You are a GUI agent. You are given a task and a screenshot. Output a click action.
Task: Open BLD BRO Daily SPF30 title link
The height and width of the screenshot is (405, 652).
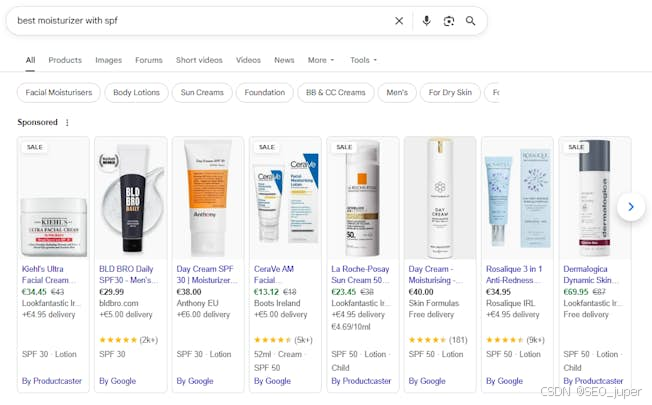point(128,274)
